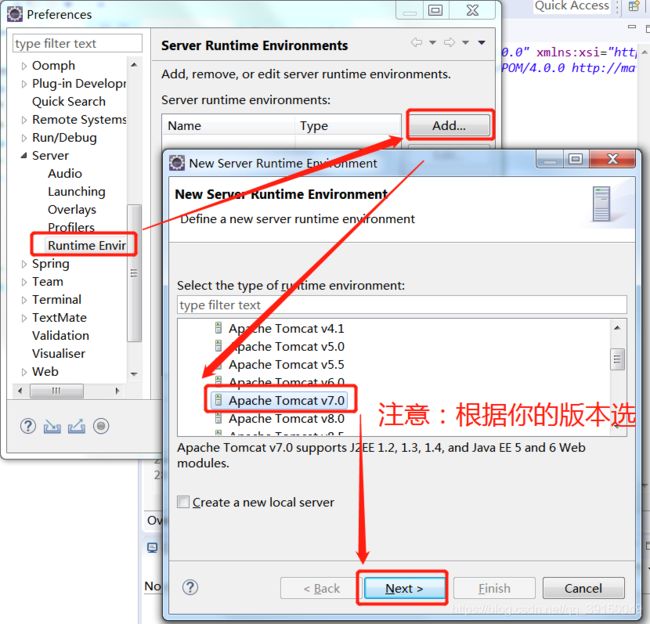Expand Plug-in Development tree node

tap(24, 84)
